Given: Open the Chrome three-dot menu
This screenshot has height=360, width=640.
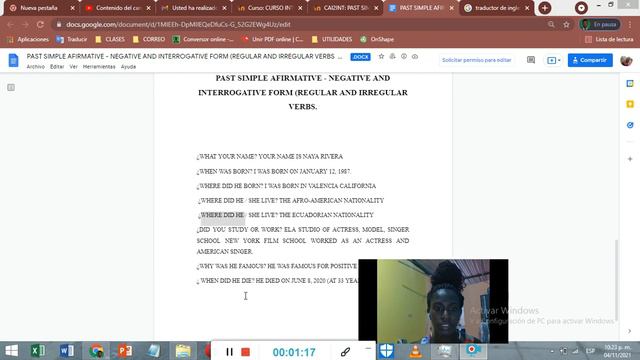Looking at the screenshot, I should pos(630,24).
